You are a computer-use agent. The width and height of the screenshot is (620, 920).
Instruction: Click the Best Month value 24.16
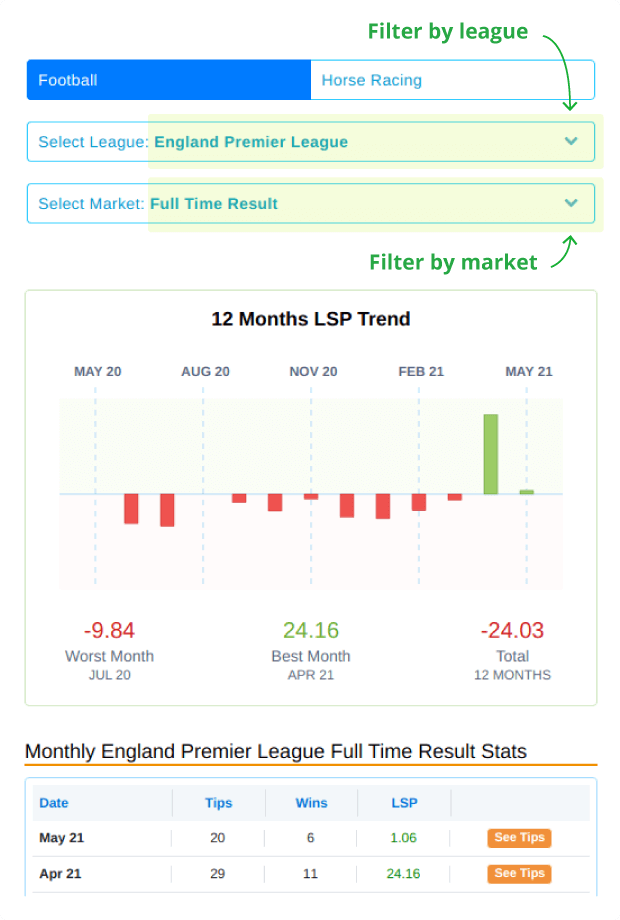(311, 631)
